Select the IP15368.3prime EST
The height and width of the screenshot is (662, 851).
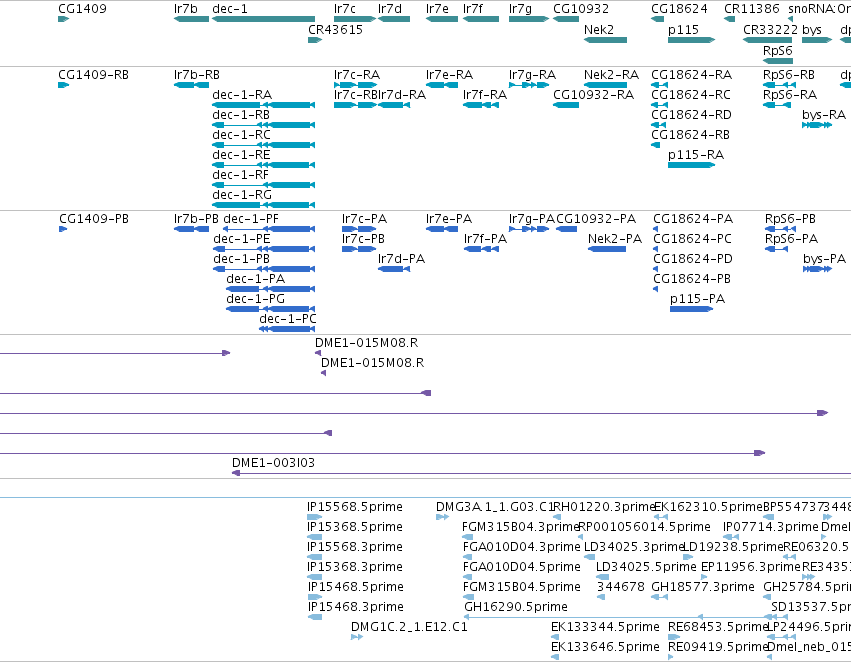coord(315,577)
